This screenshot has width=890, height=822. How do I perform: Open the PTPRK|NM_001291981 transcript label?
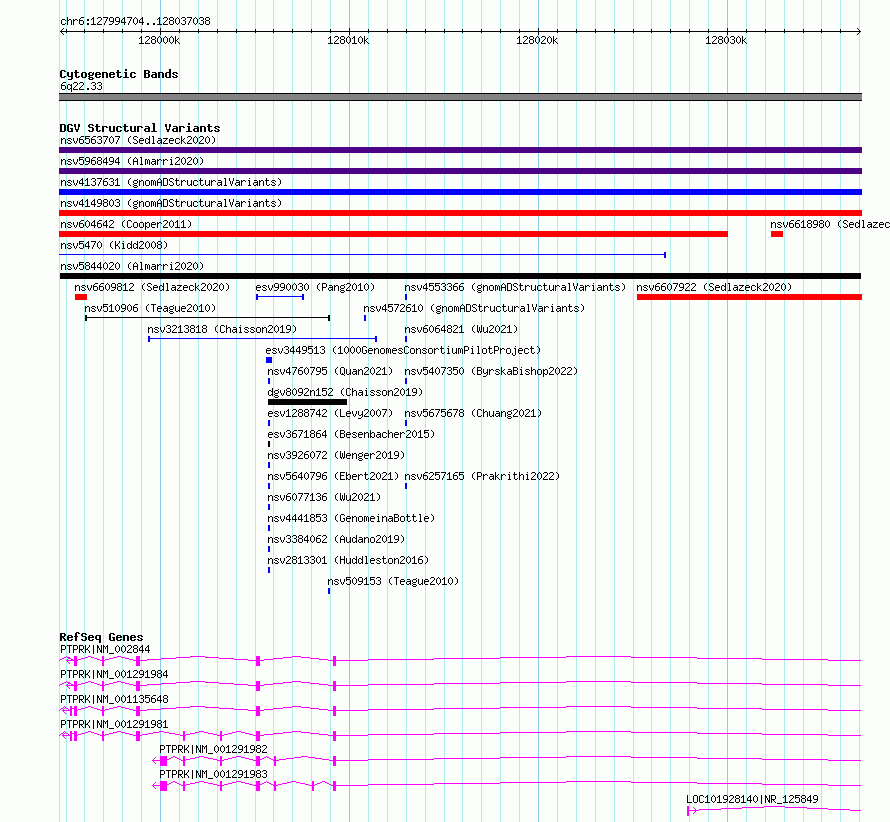(114, 724)
